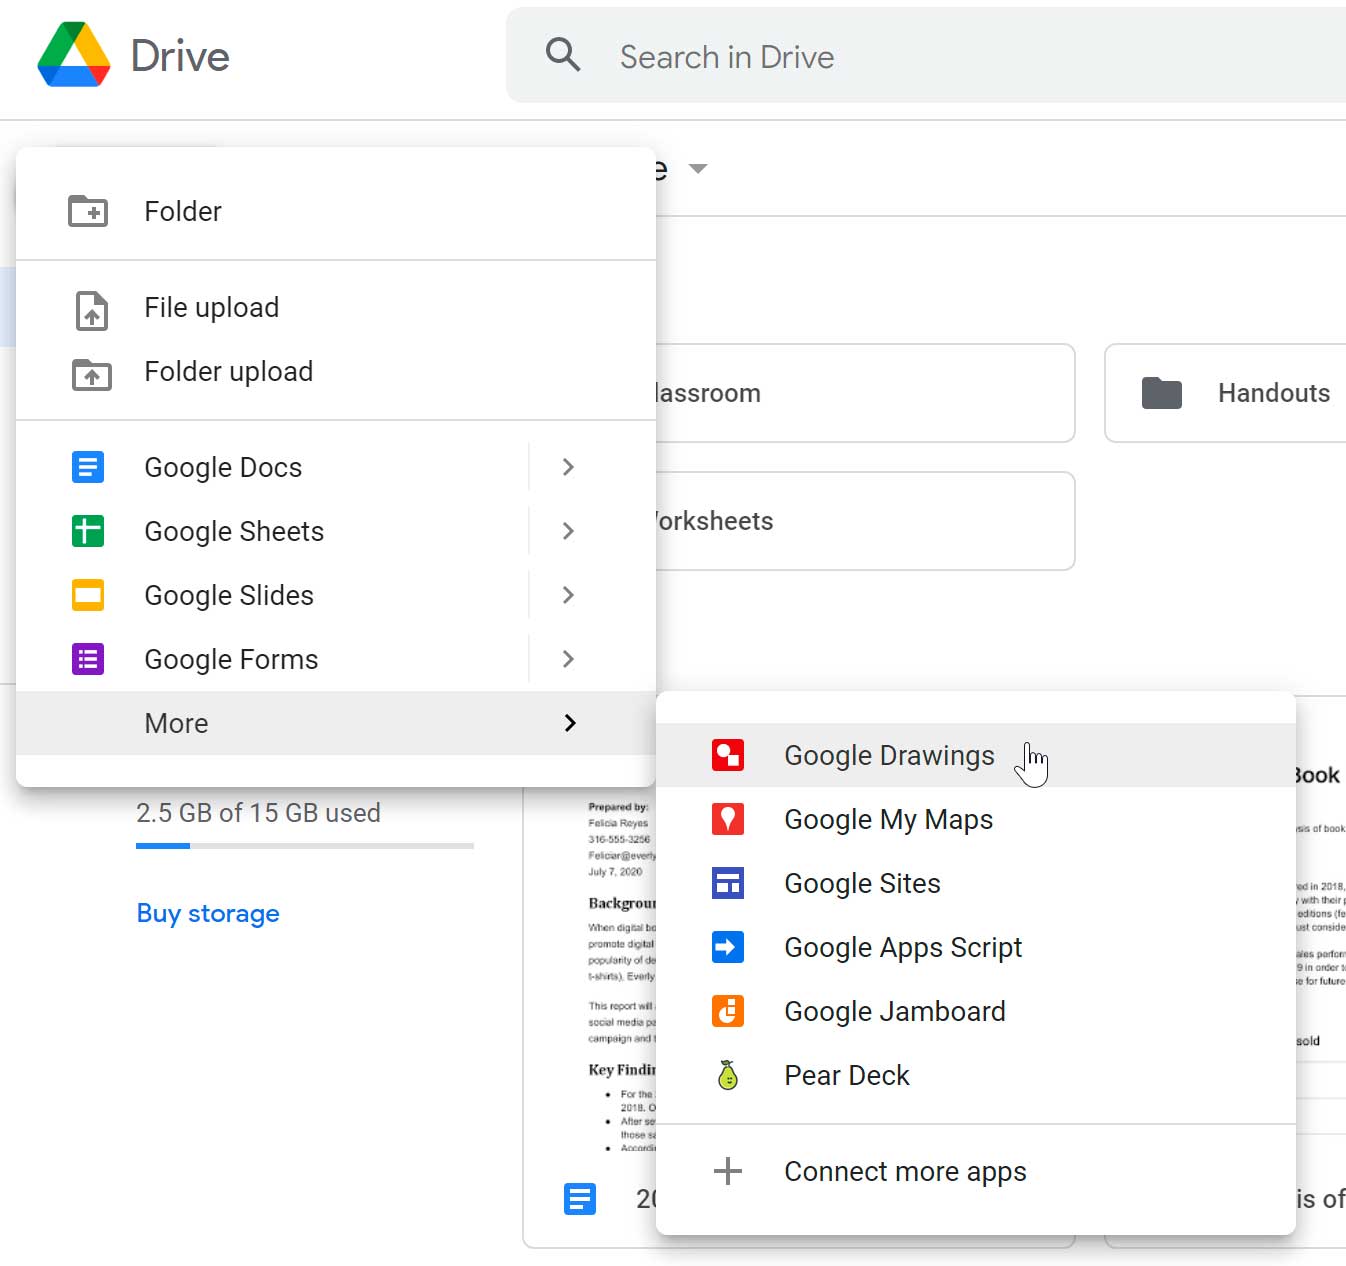
Task: Click the Google Jamboard icon
Action: [728, 1011]
